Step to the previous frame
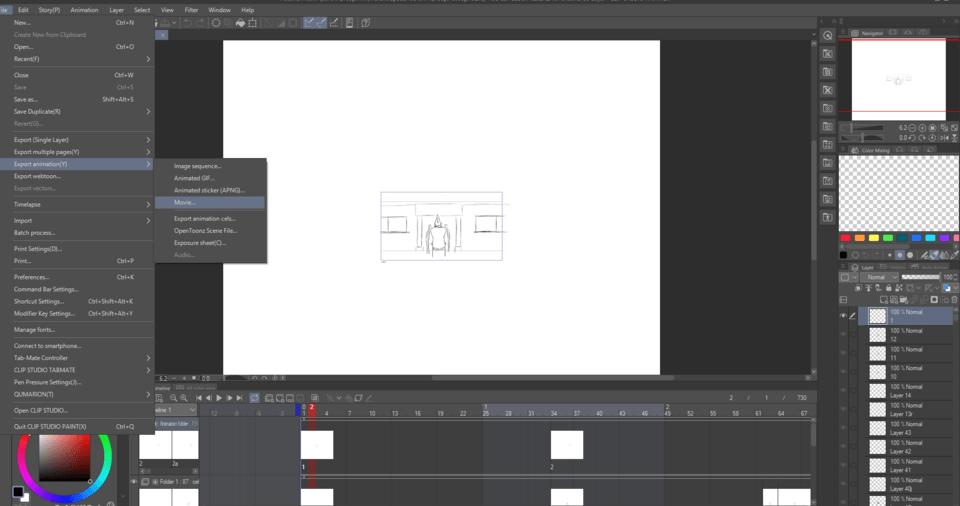 pos(209,398)
